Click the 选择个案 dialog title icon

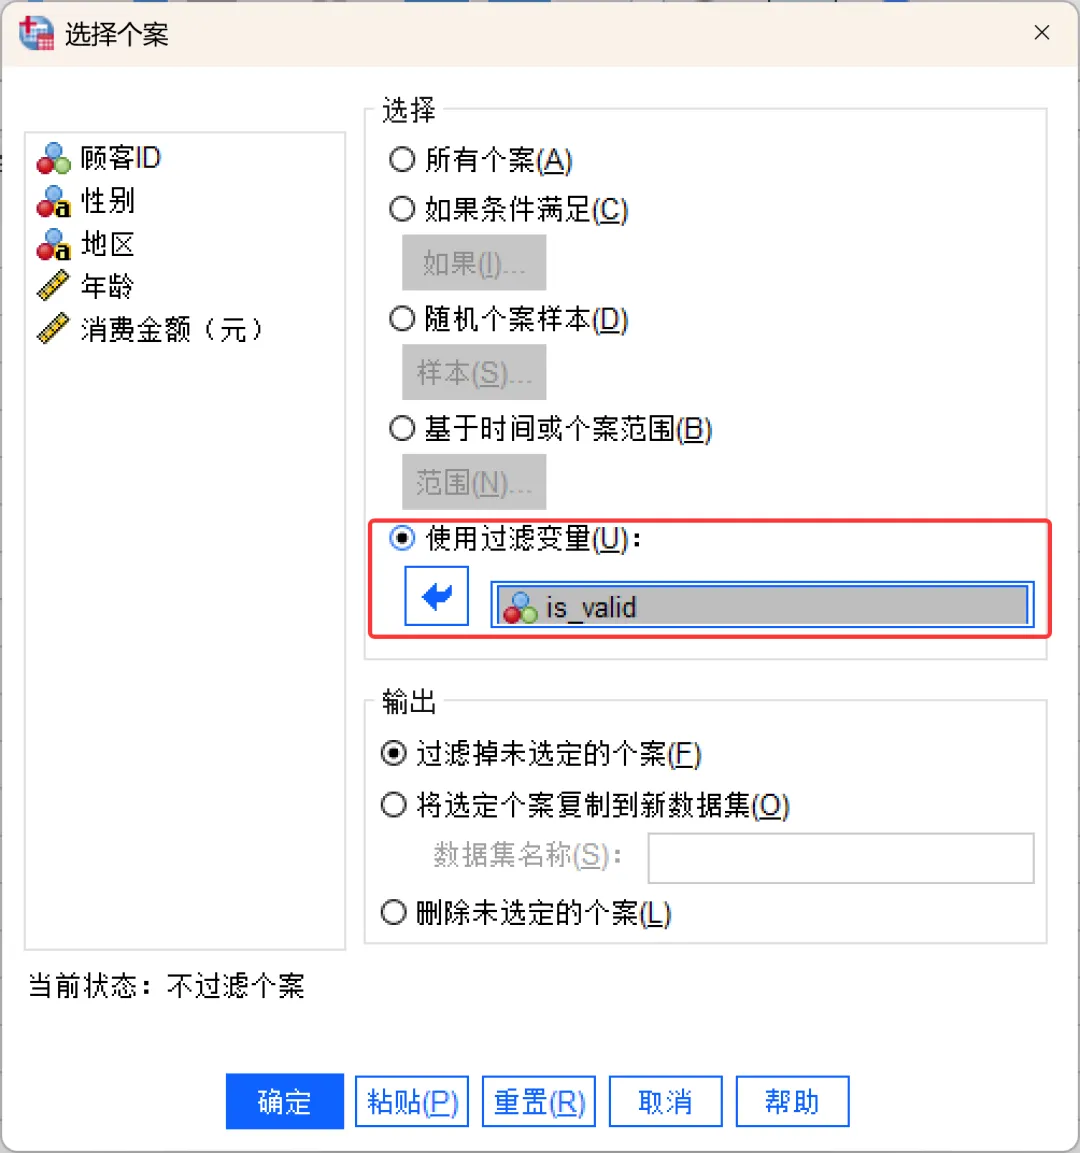[x=36, y=33]
